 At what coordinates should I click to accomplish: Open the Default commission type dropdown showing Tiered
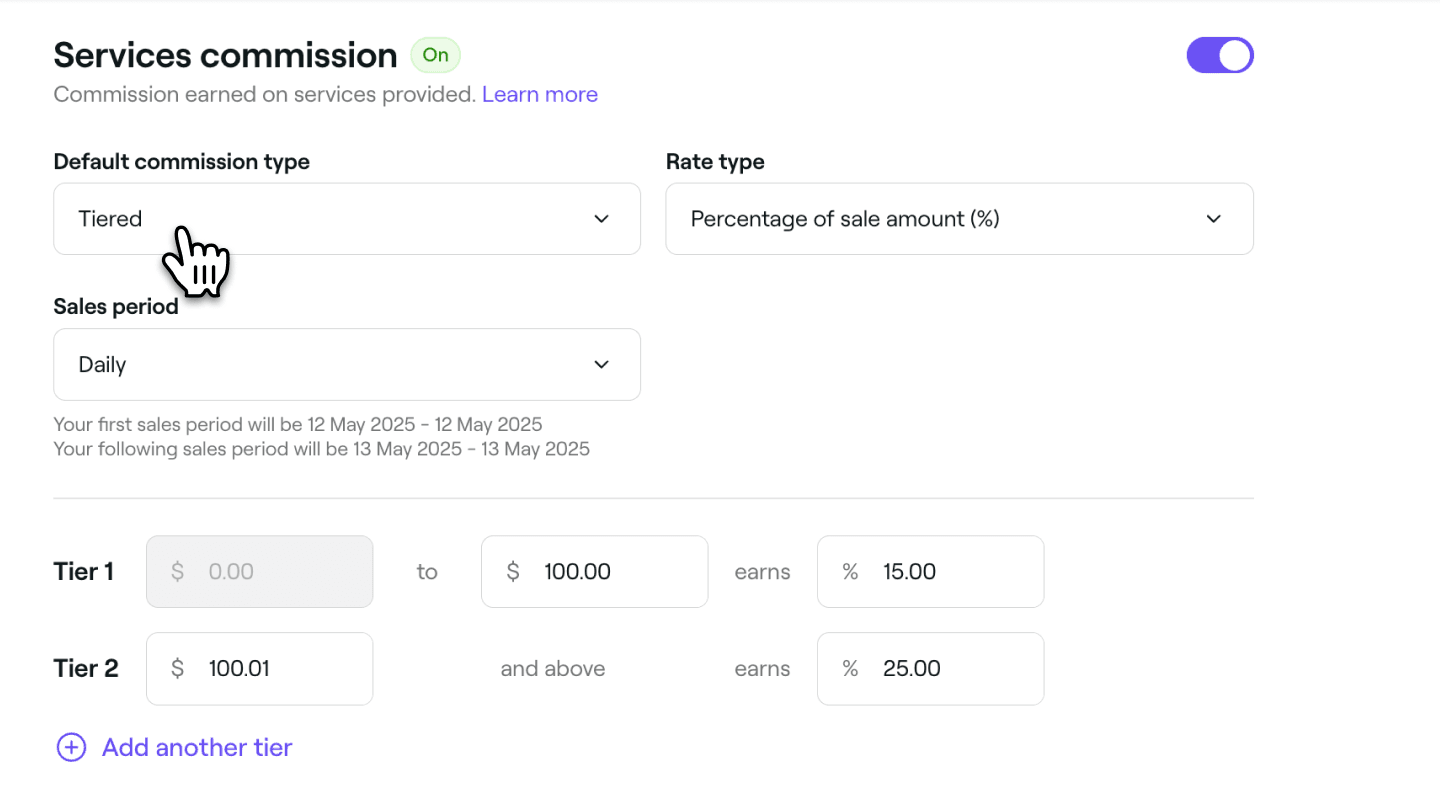click(x=346, y=219)
